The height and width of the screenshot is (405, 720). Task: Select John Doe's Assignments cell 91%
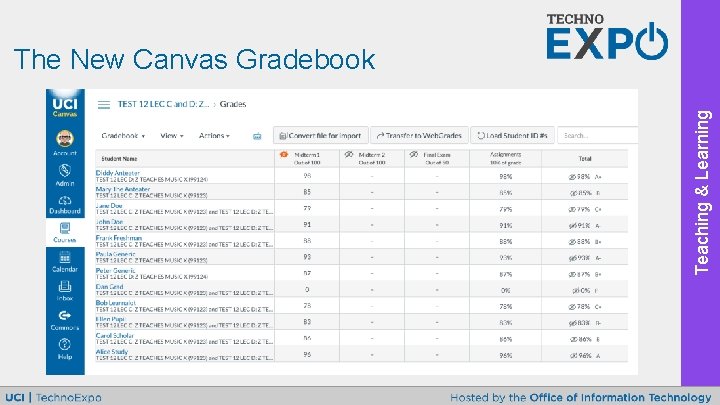506,225
